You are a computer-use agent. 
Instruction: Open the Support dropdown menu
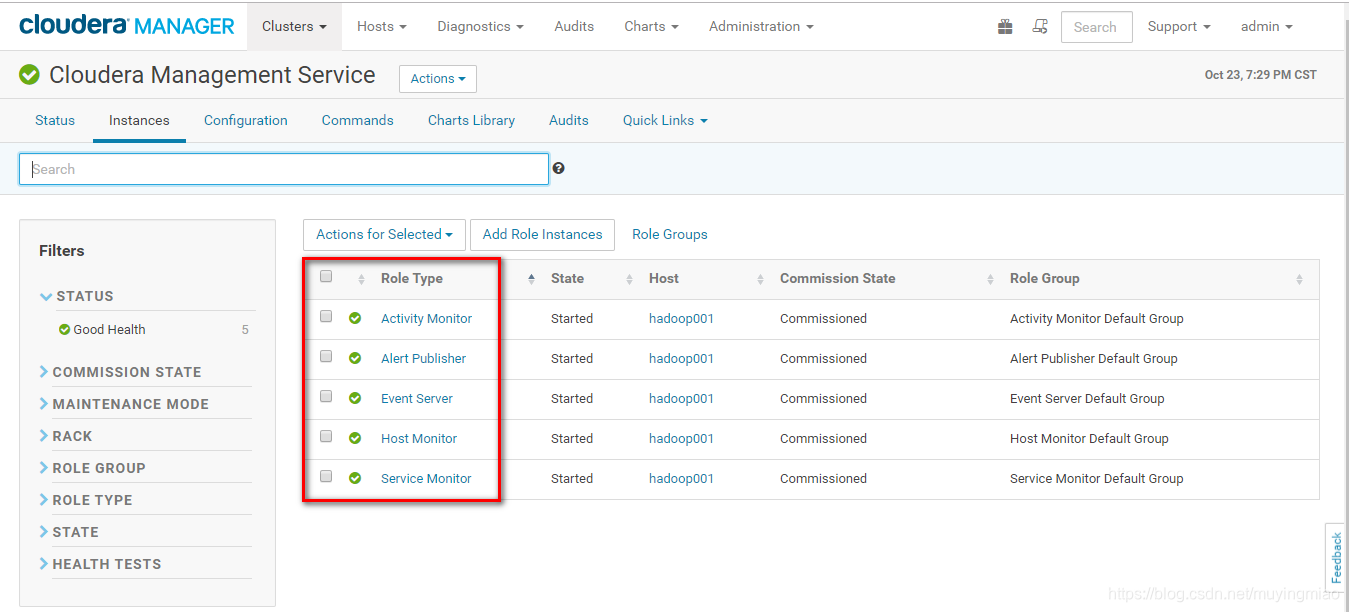point(1179,26)
